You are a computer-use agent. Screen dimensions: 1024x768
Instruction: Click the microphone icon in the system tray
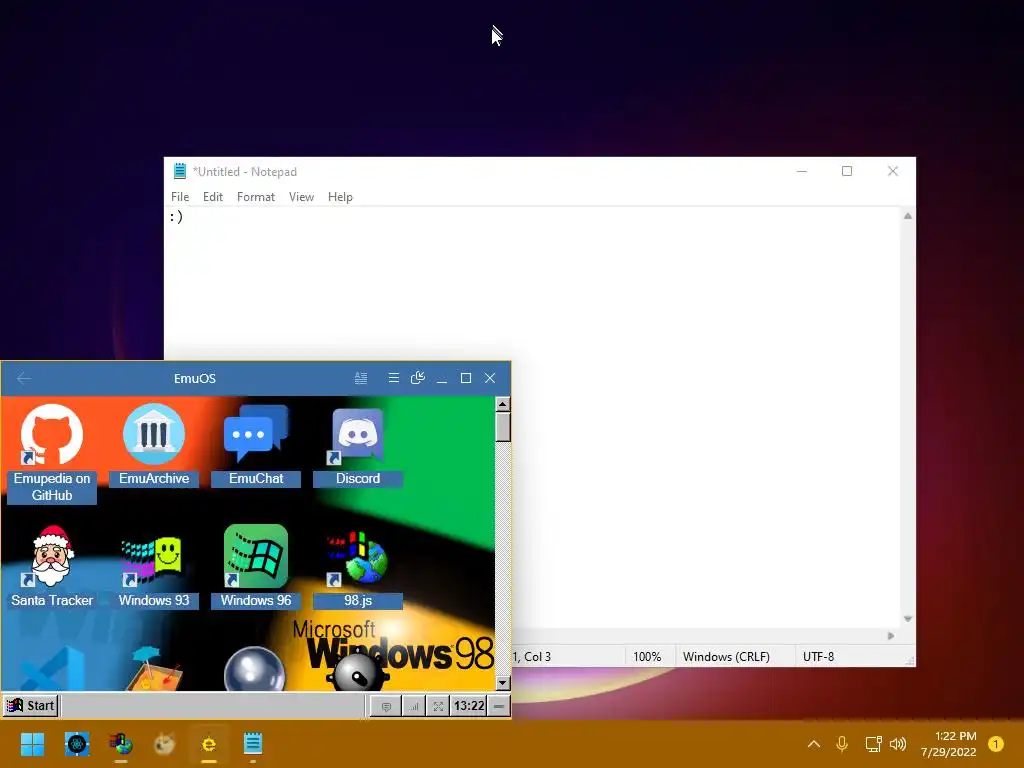(842, 744)
